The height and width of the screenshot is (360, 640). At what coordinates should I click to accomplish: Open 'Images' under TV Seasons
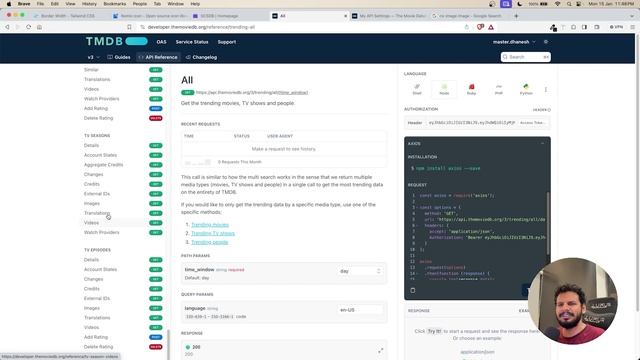(x=91, y=203)
